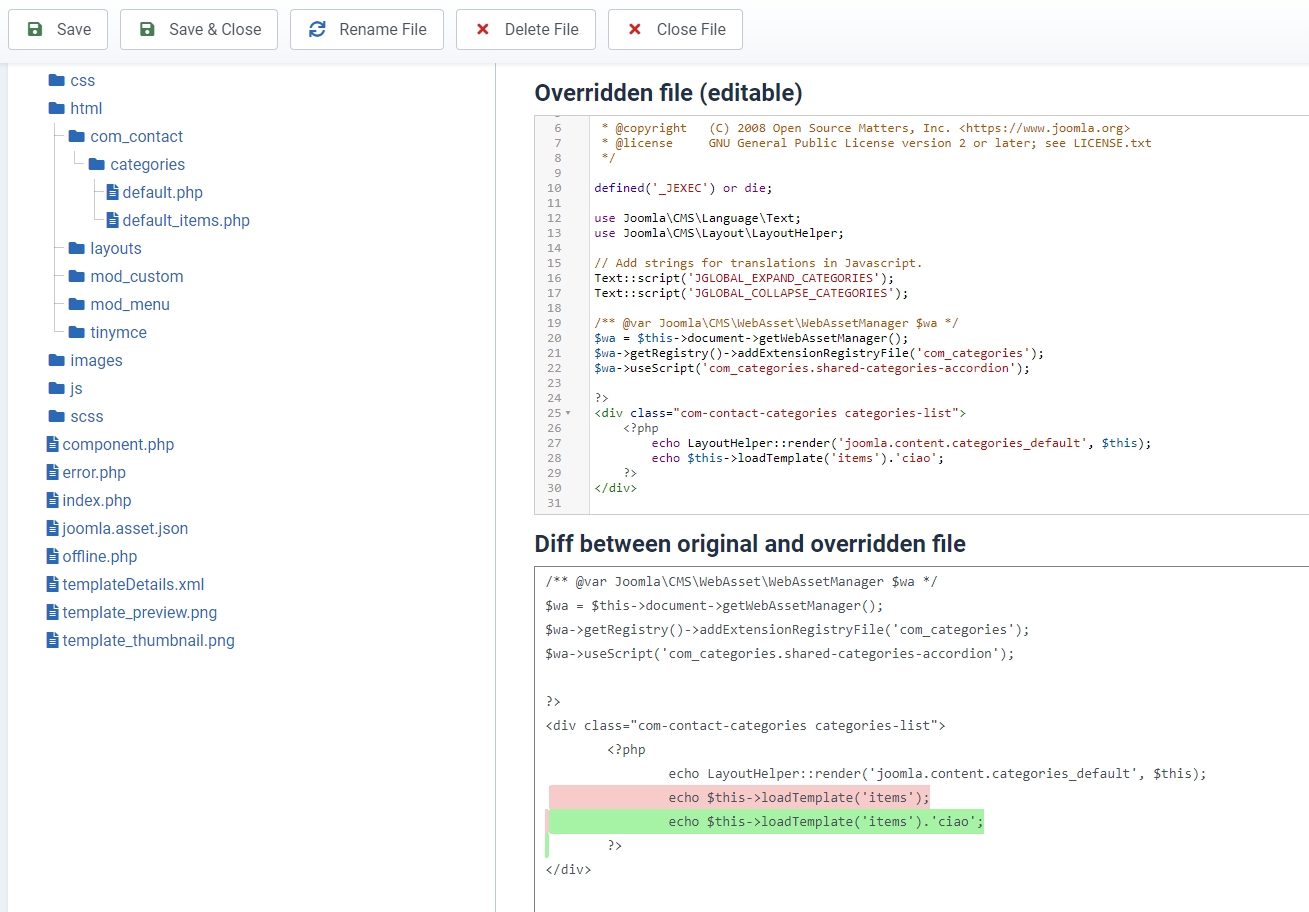
Task: Click the folder icon beside com_contact
Action: (x=76, y=136)
